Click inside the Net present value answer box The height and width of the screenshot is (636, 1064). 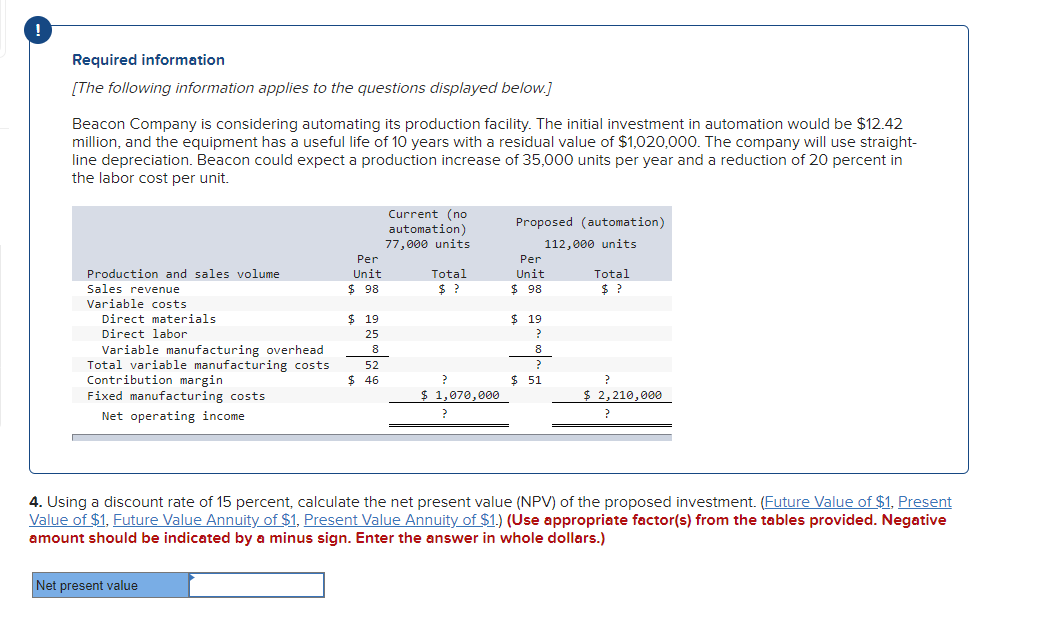click(260, 585)
